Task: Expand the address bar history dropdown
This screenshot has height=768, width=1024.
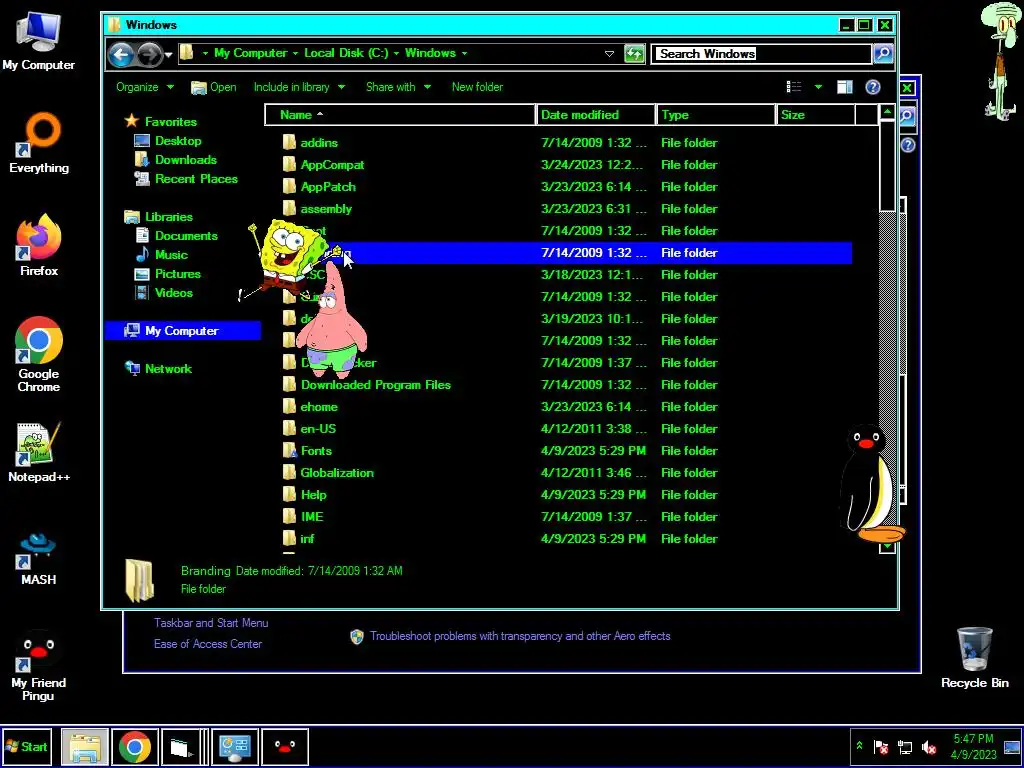Action: pos(609,54)
